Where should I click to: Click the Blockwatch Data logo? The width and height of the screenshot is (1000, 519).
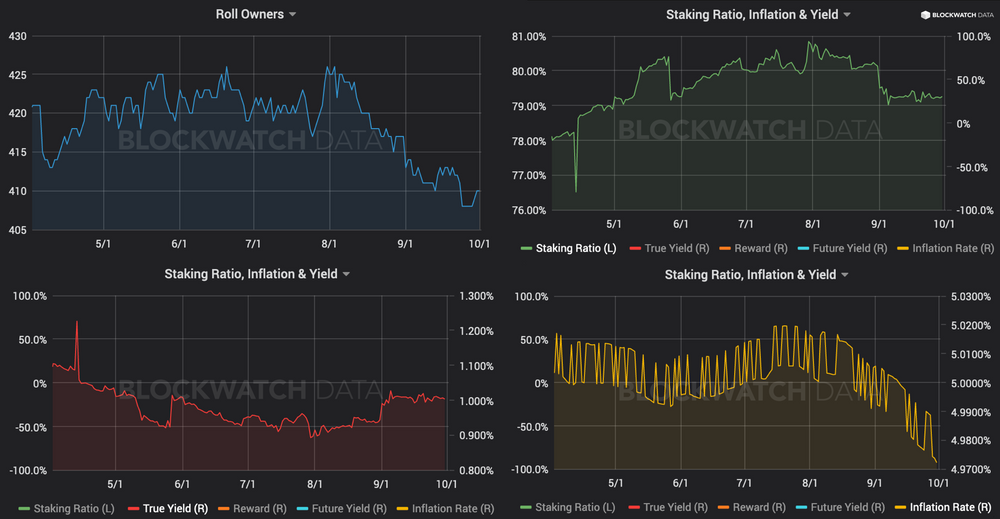point(955,15)
